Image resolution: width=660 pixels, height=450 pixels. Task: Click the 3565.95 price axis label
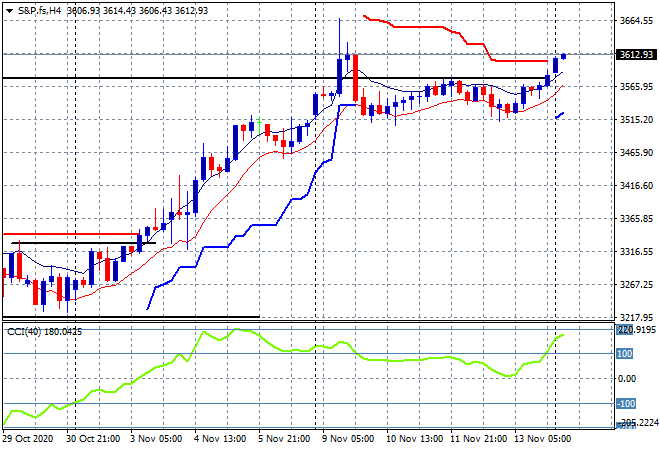[x=636, y=87]
